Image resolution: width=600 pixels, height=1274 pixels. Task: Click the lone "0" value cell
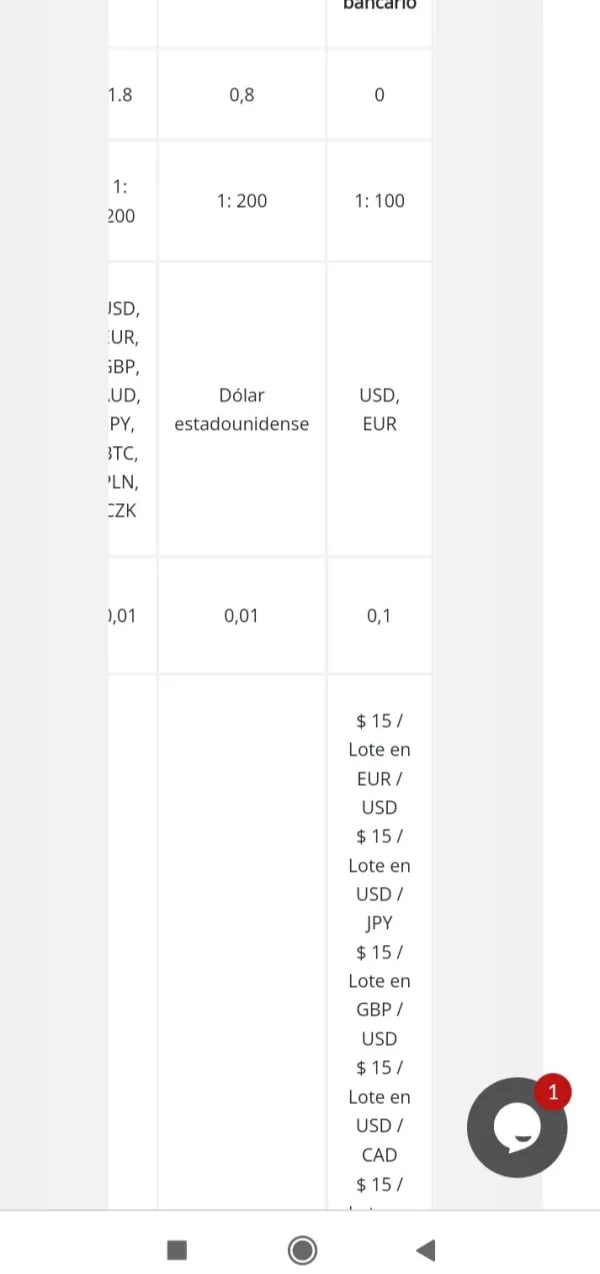pyautogui.click(x=379, y=95)
